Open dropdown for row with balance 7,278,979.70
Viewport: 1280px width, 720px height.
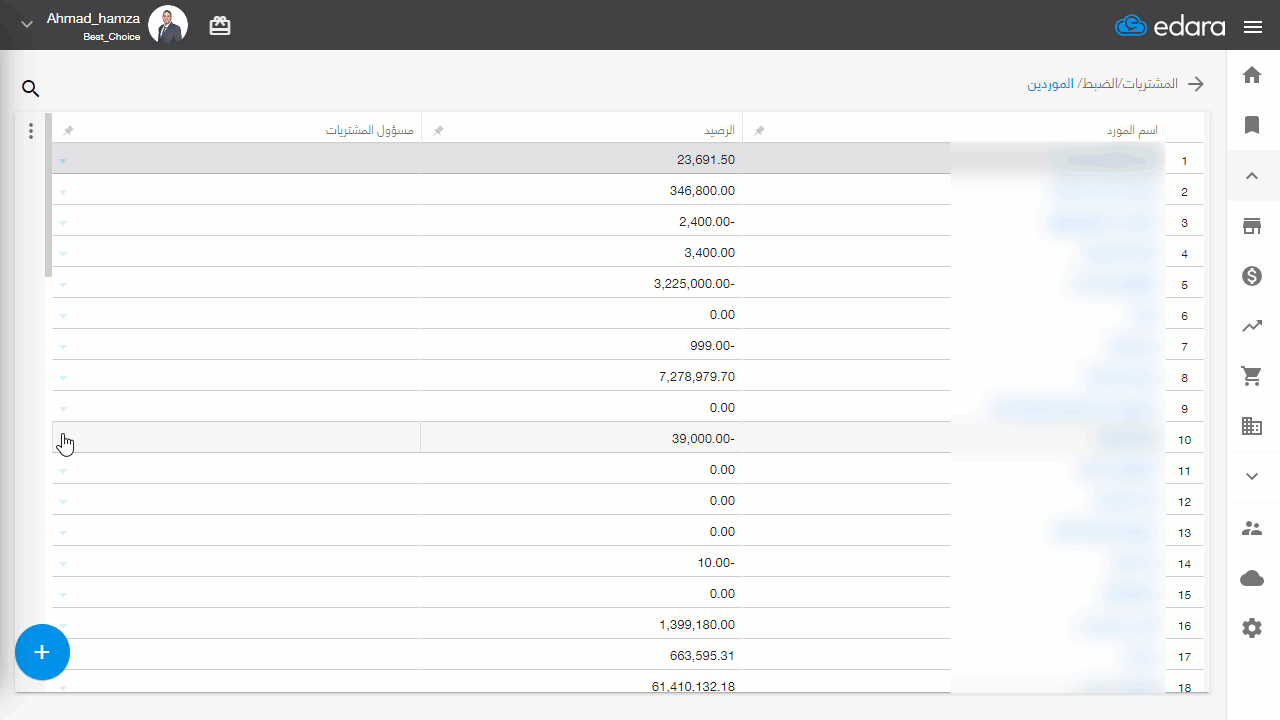(63, 377)
